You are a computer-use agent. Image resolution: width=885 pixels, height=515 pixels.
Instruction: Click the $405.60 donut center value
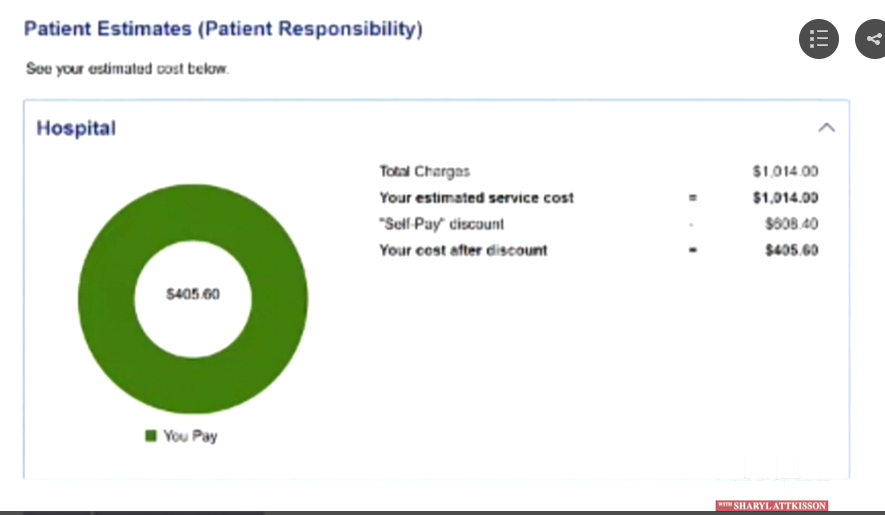[192, 295]
